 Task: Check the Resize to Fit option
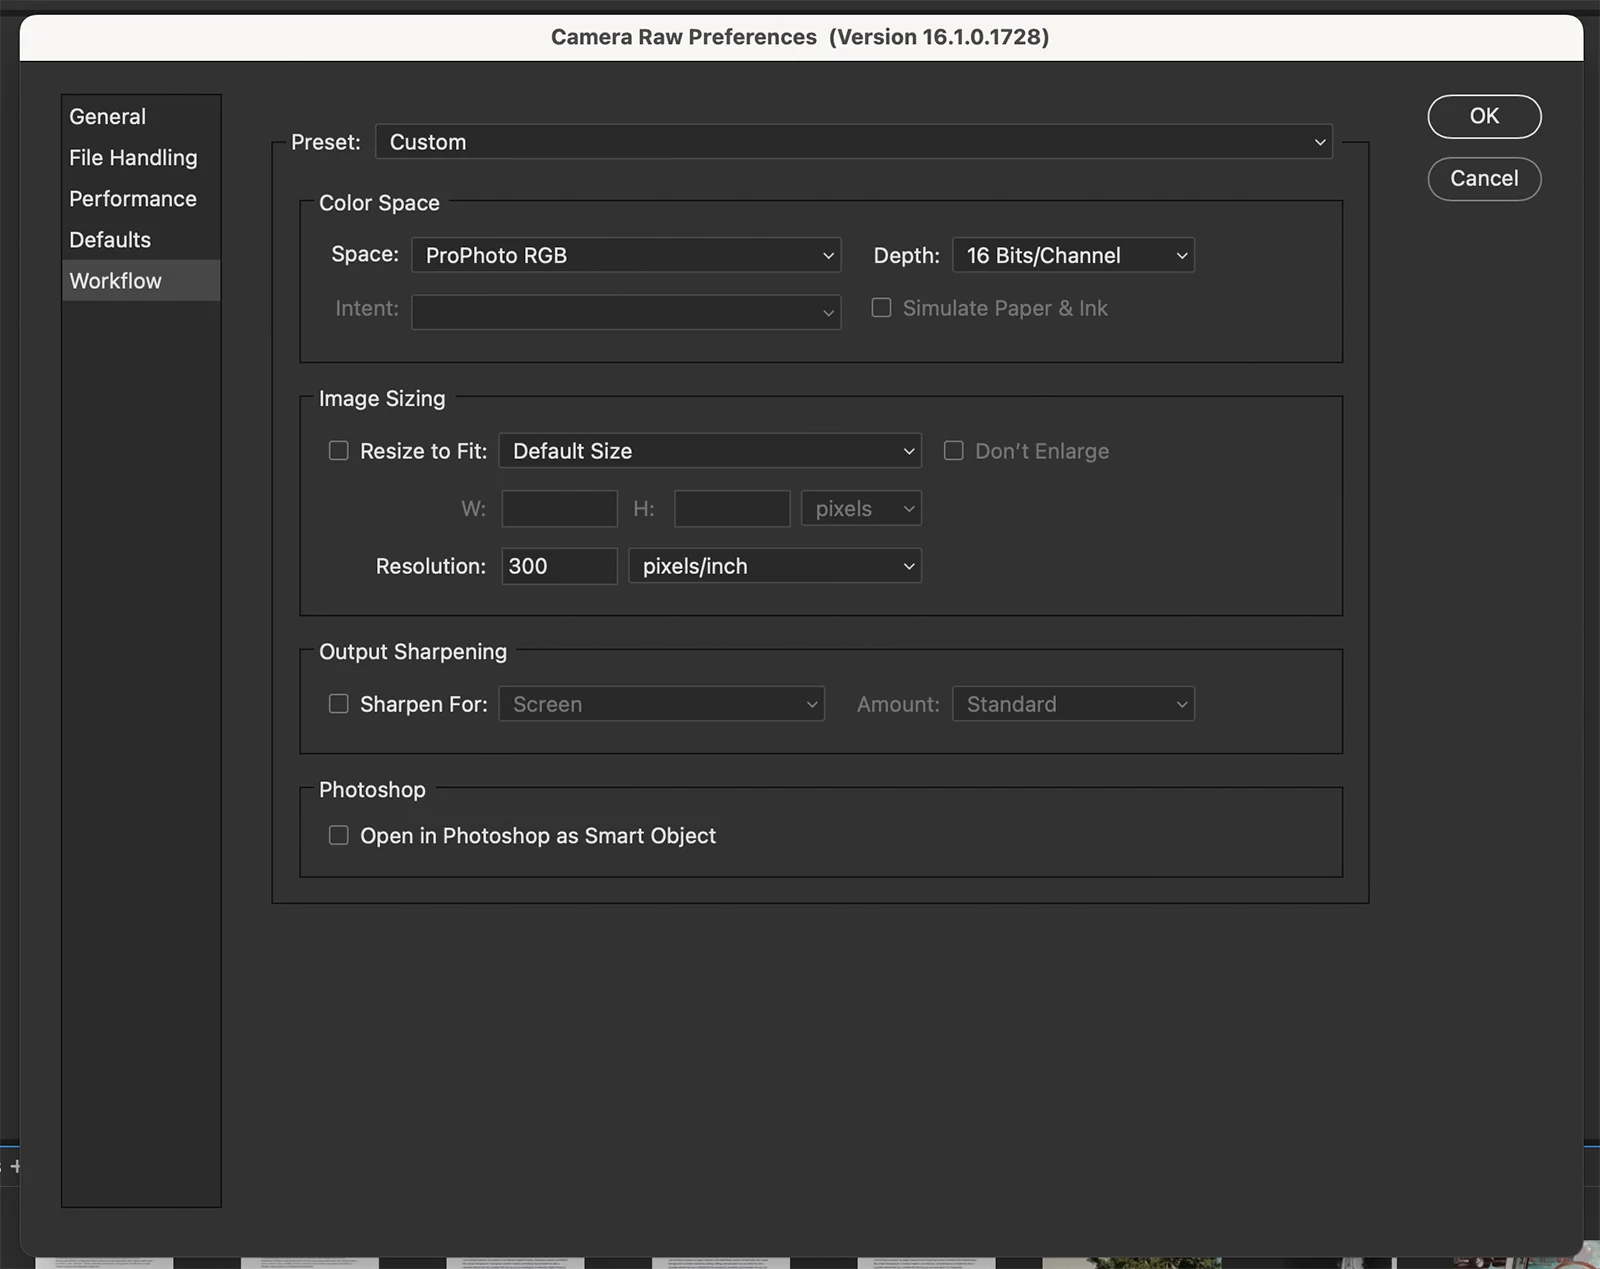point(339,451)
